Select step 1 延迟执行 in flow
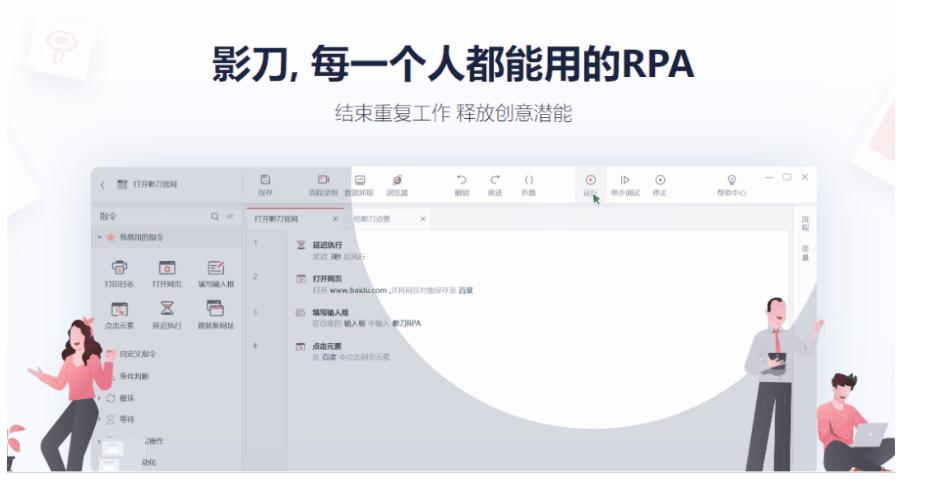934x483 pixels. [x=328, y=245]
